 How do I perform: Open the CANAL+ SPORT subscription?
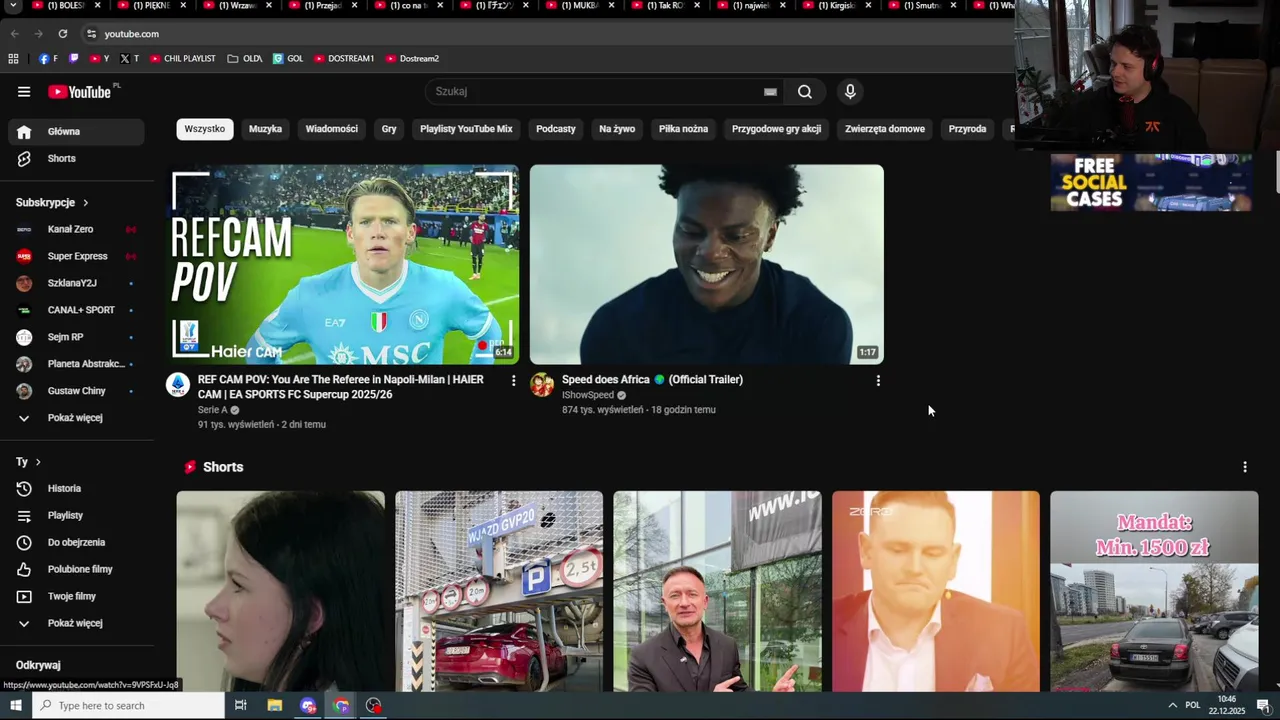76,311
